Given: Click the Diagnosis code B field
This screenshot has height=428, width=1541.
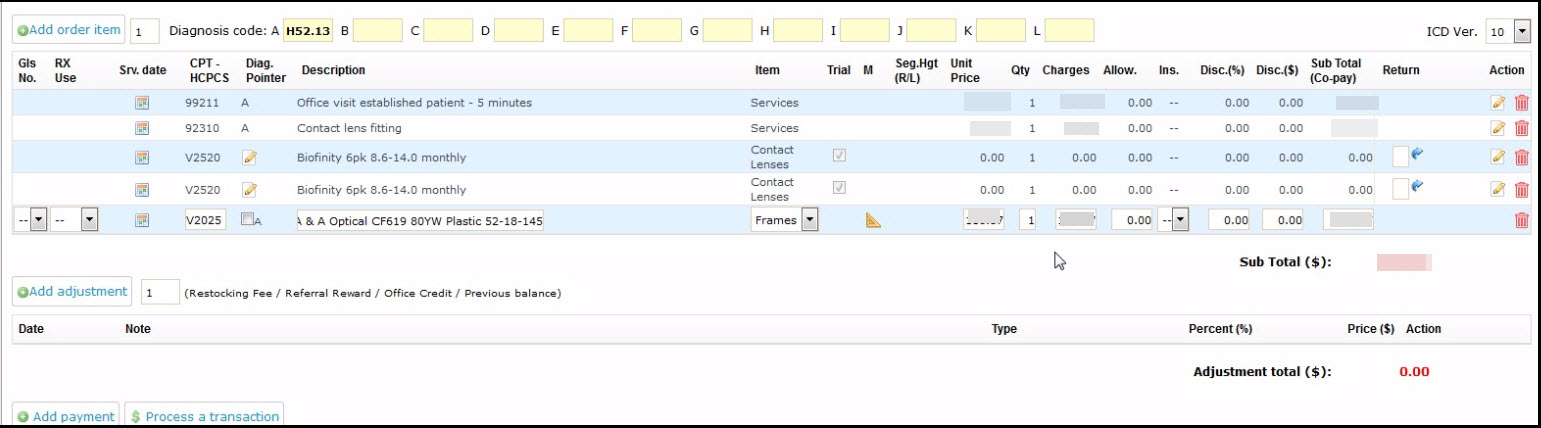Looking at the screenshot, I should click(377, 31).
